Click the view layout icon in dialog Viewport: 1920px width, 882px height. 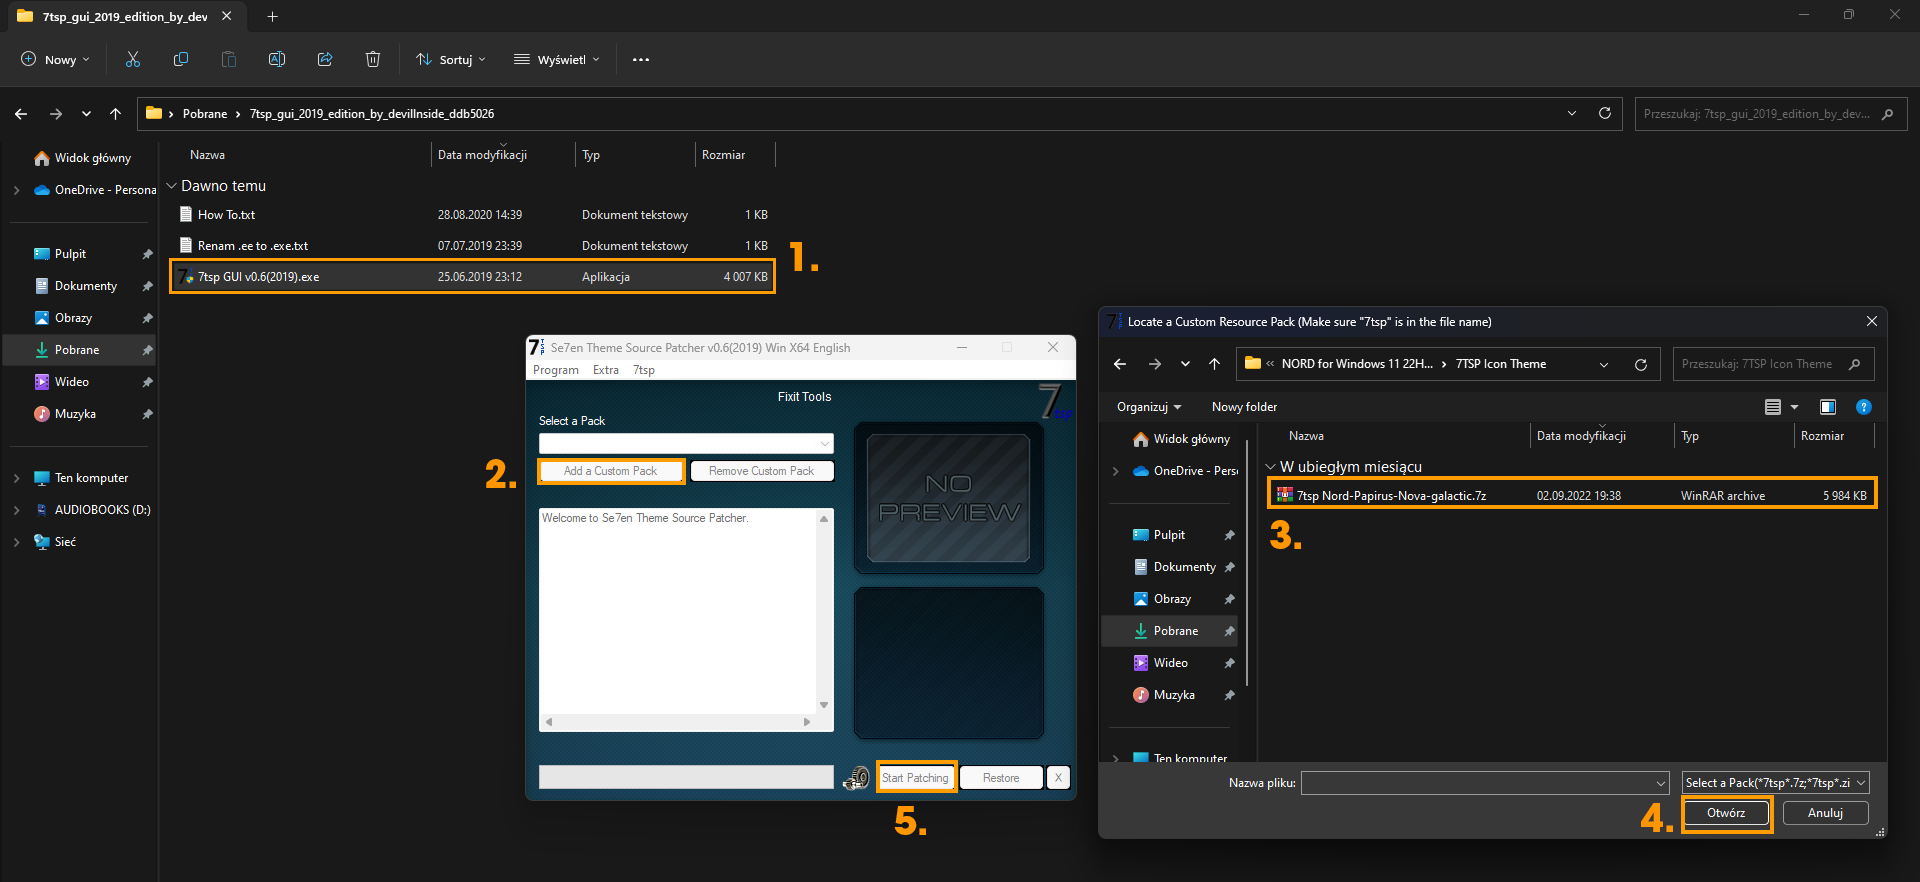tap(1773, 407)
